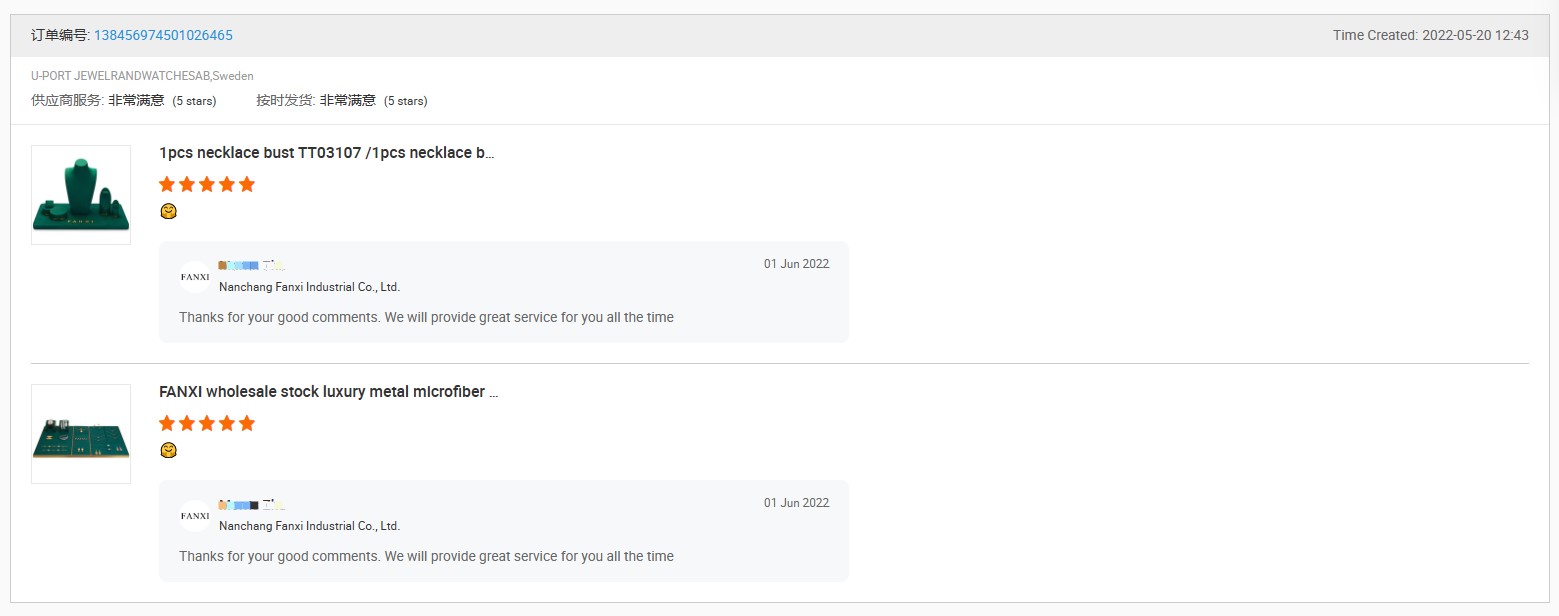Open the 'FANXI wholesale stock luxury metal' title
This screenshot has width=1559, height=616.
328,392
